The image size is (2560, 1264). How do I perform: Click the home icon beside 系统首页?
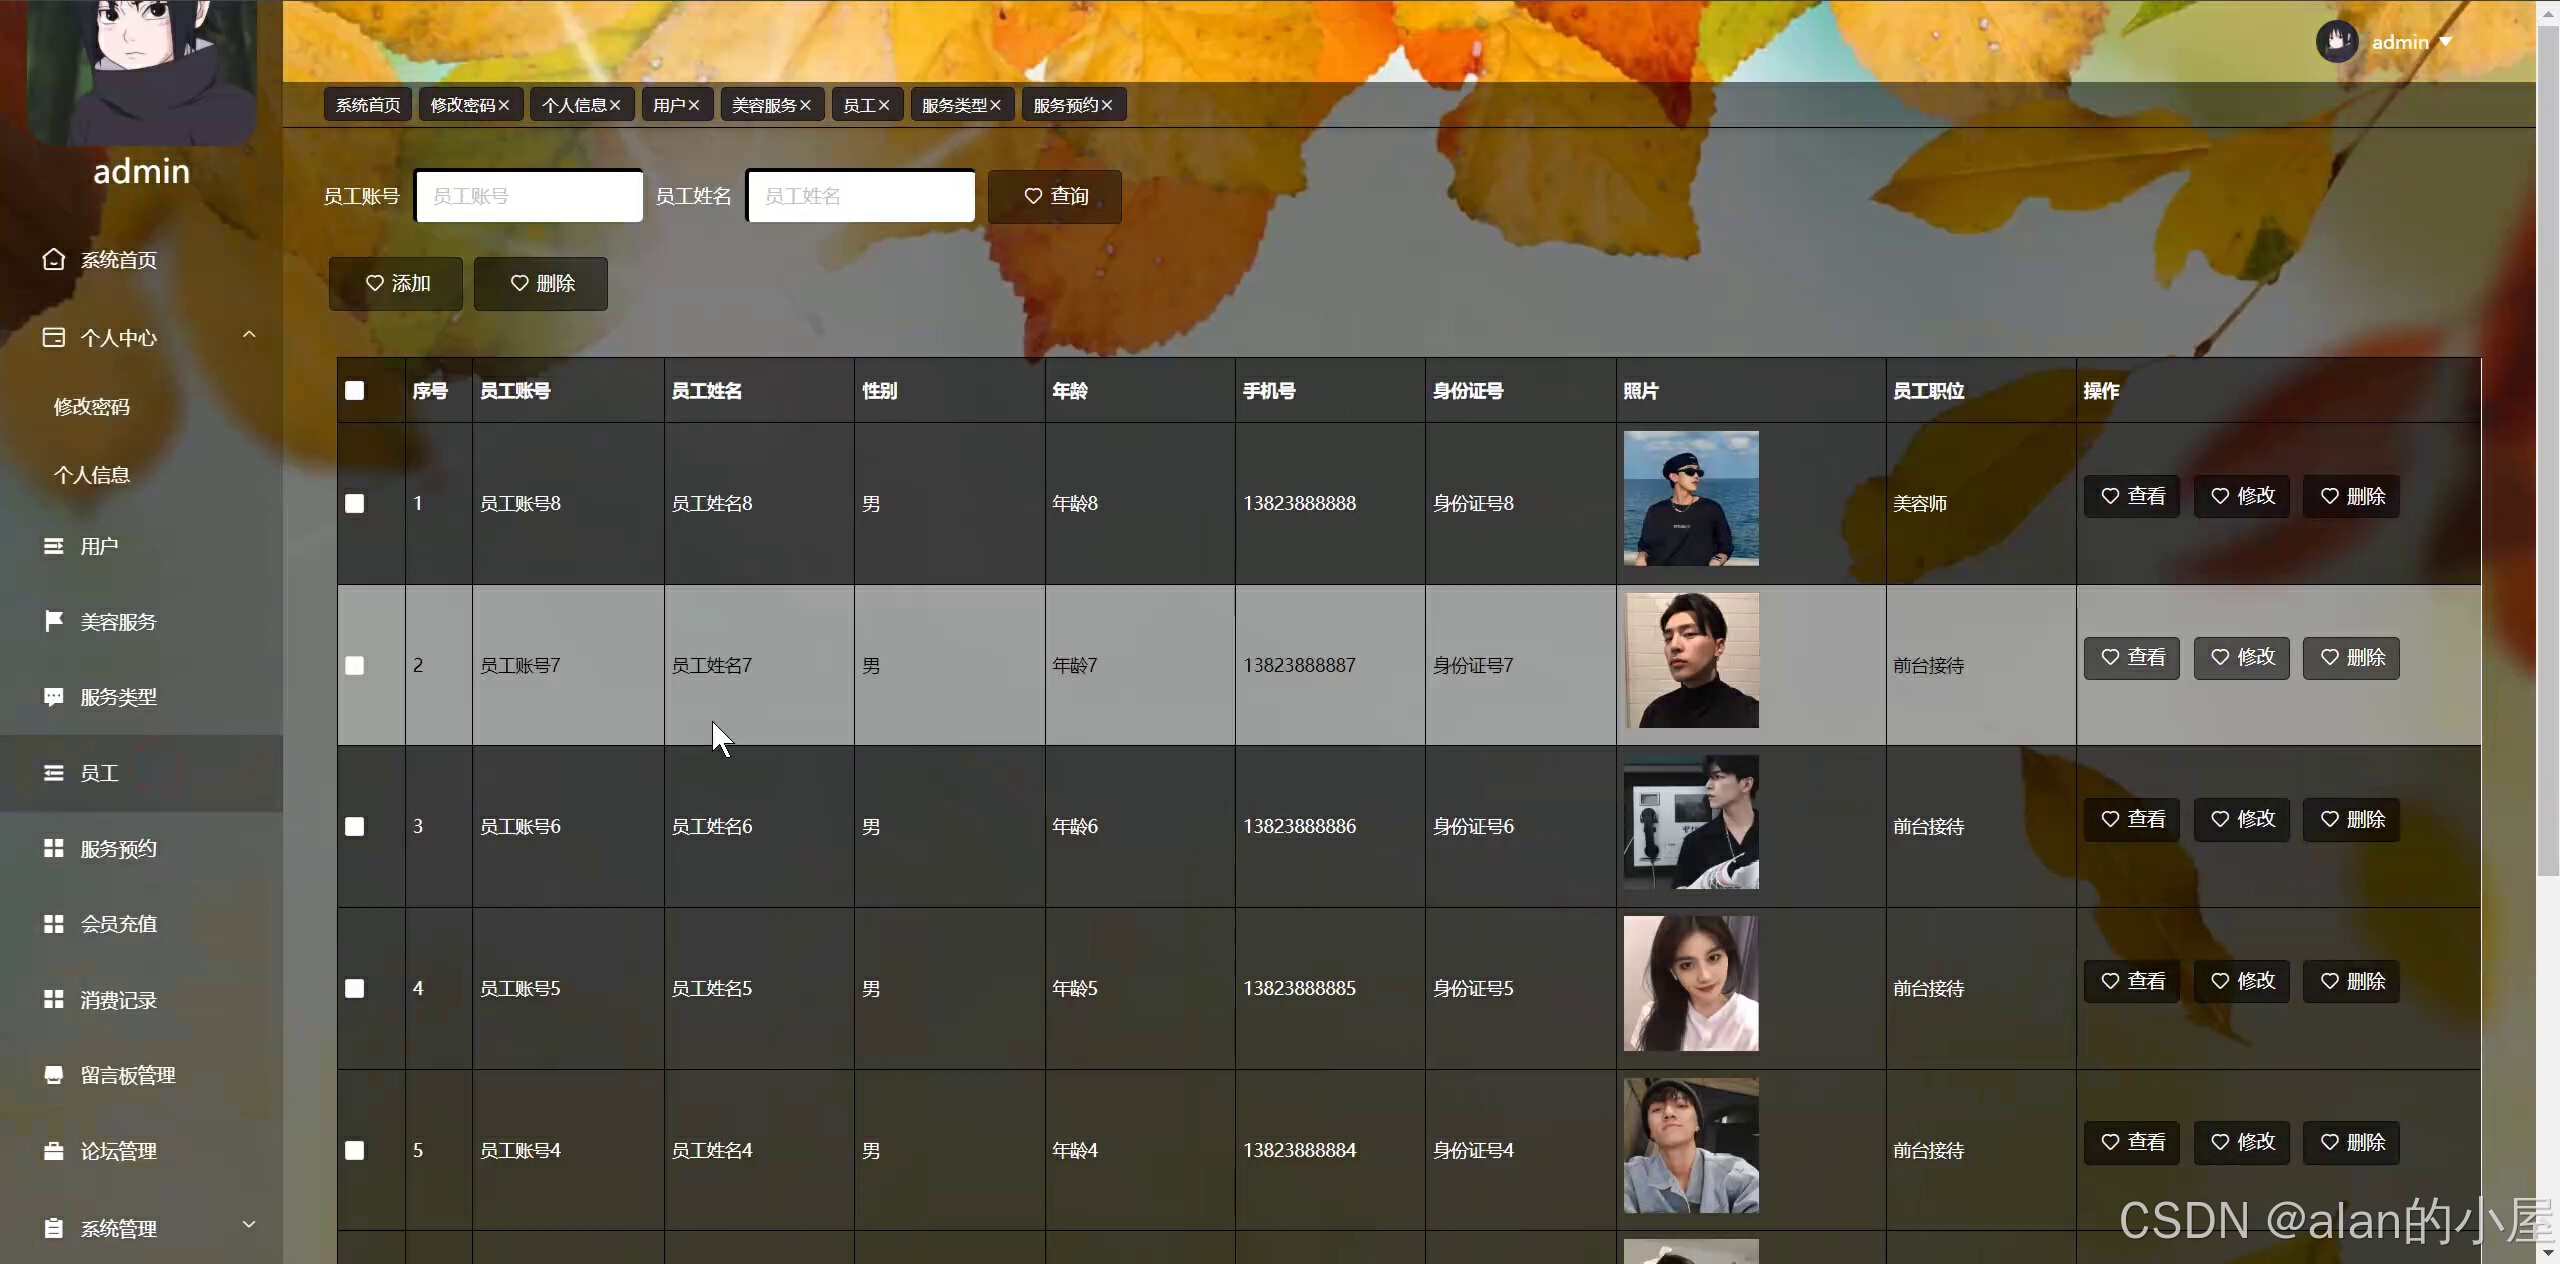tap(54, 260)
